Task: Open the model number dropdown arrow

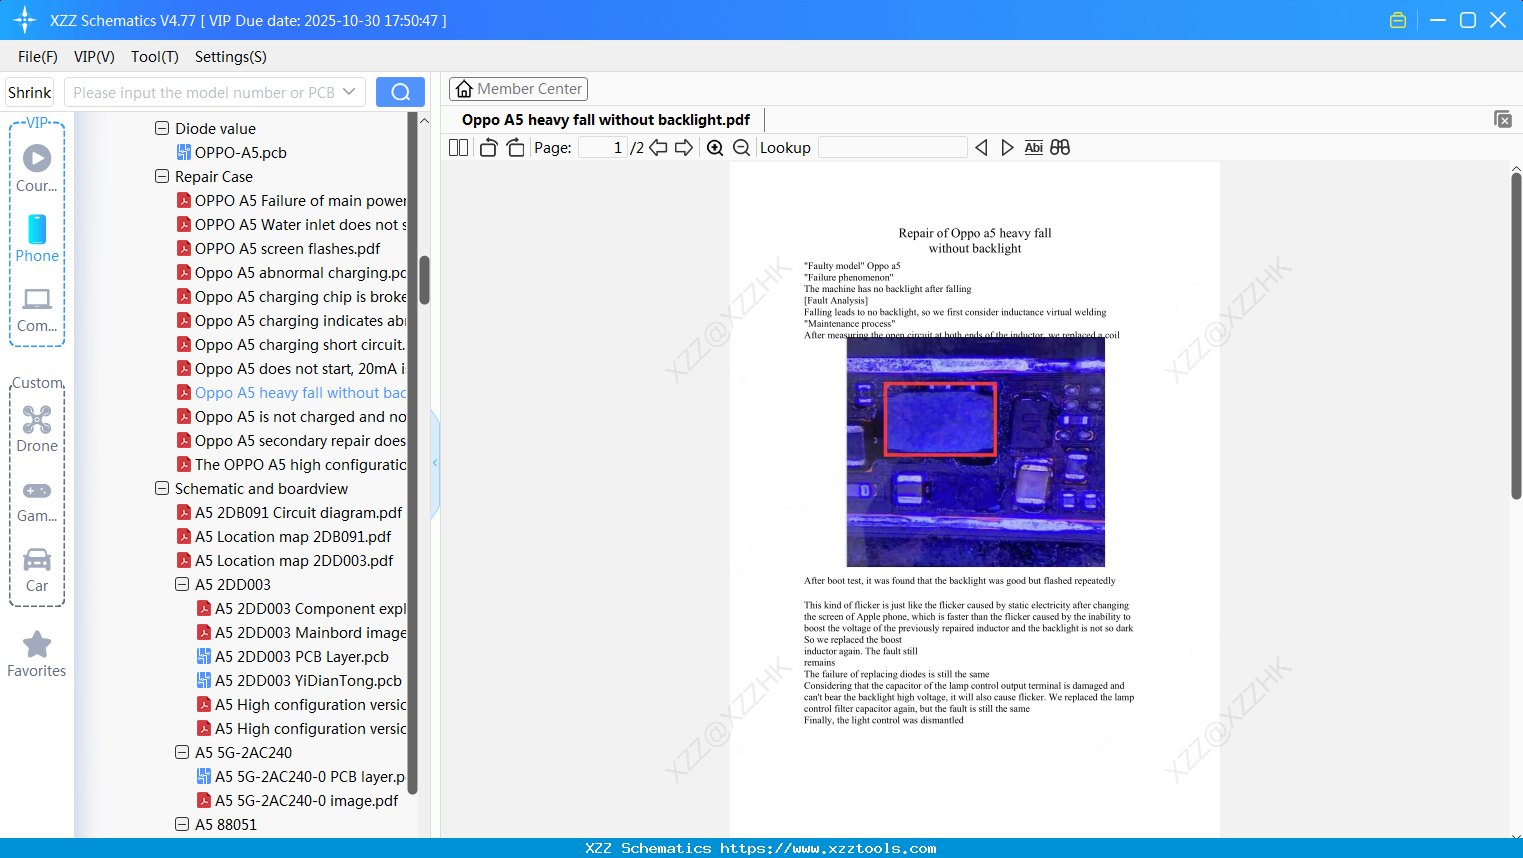Action: (349, 92)
